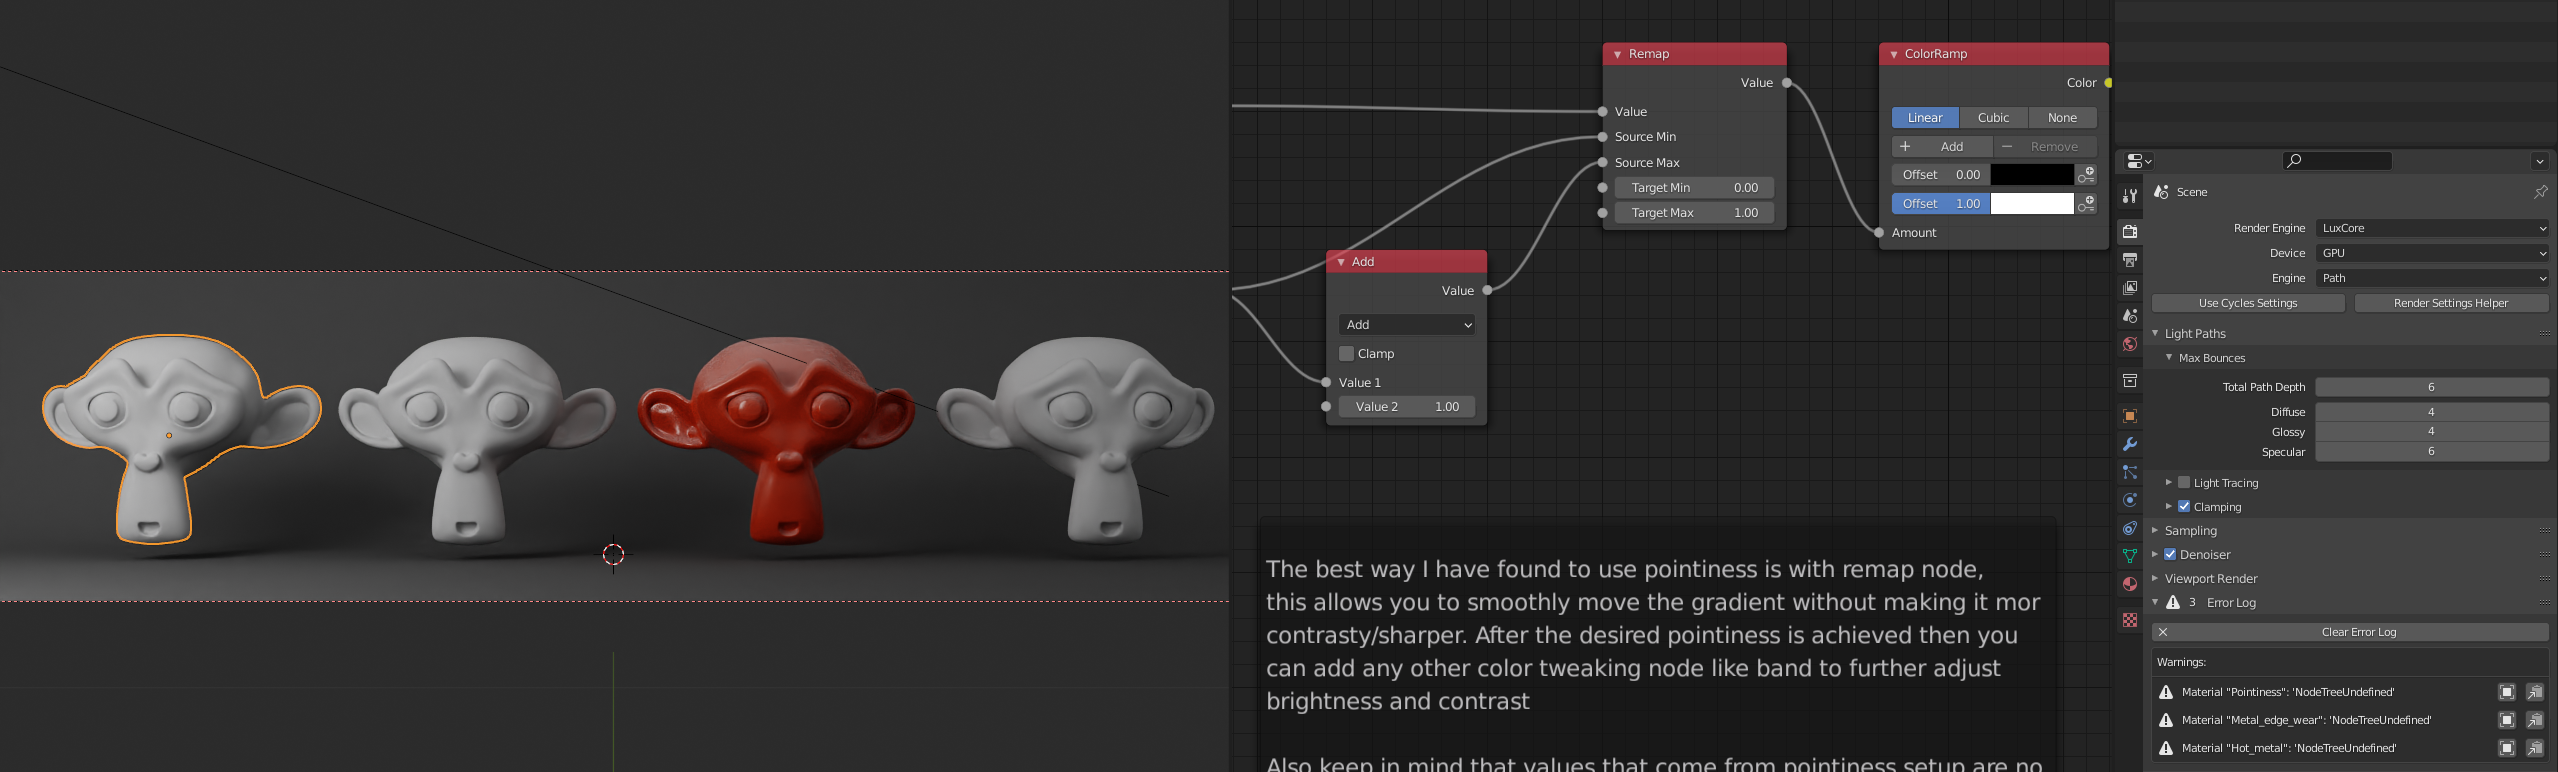2558x772 pixels.
Task: Copy the Pointiness warning message
Action: coord(2506,692)
